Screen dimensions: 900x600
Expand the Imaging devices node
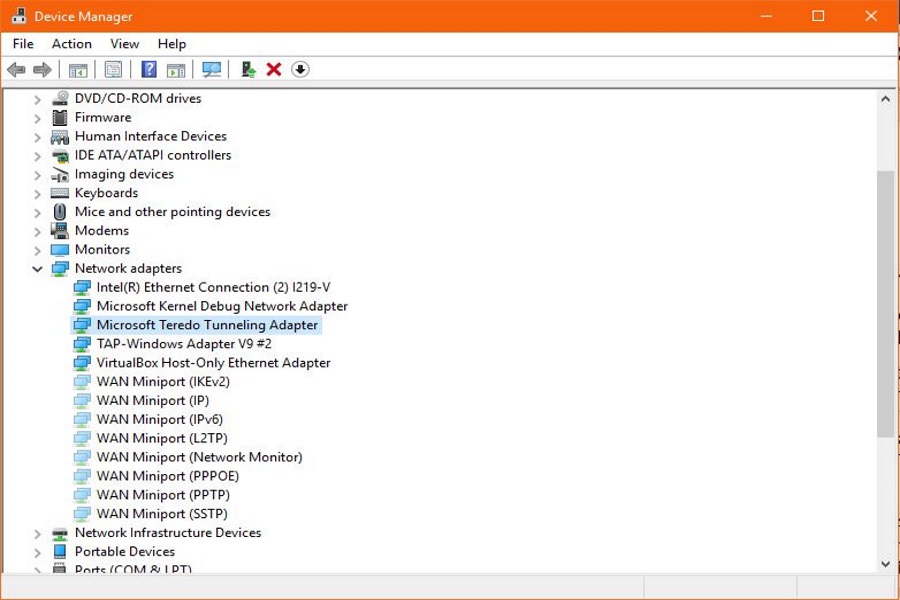37,175
